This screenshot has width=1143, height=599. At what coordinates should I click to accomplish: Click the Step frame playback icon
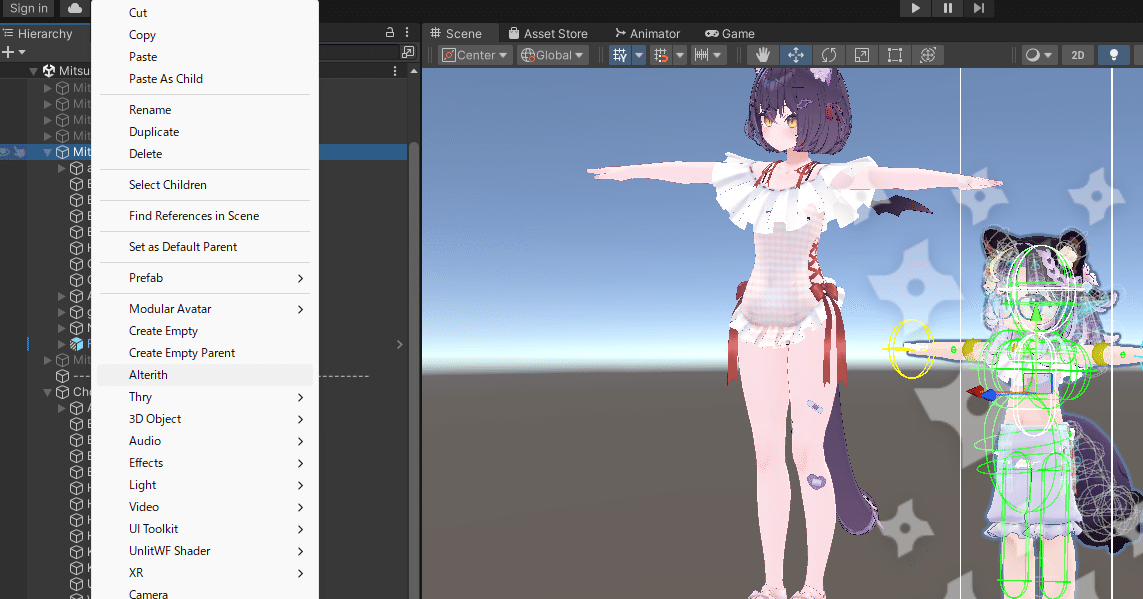978,8
